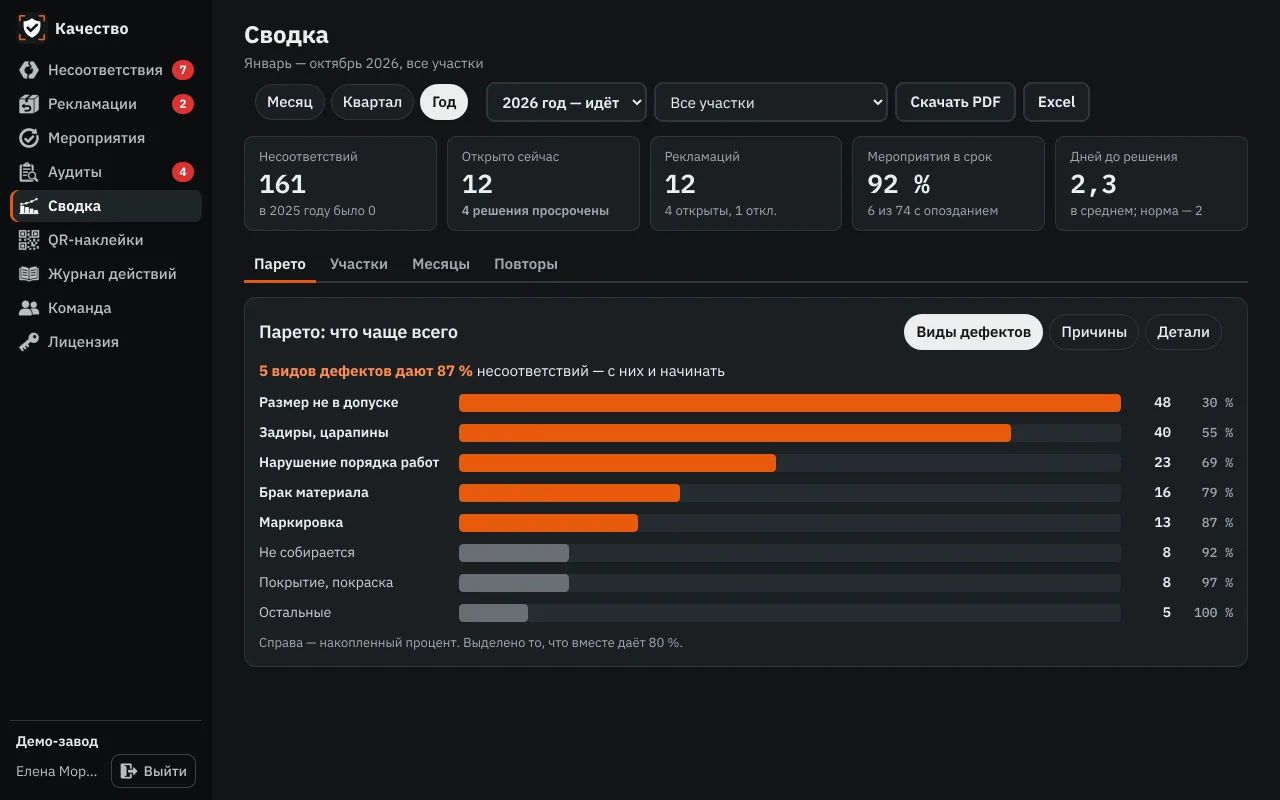Open QR-наклейки via the QR icon
Viewport: 1280px width, 800px height.
click(29, 240)
